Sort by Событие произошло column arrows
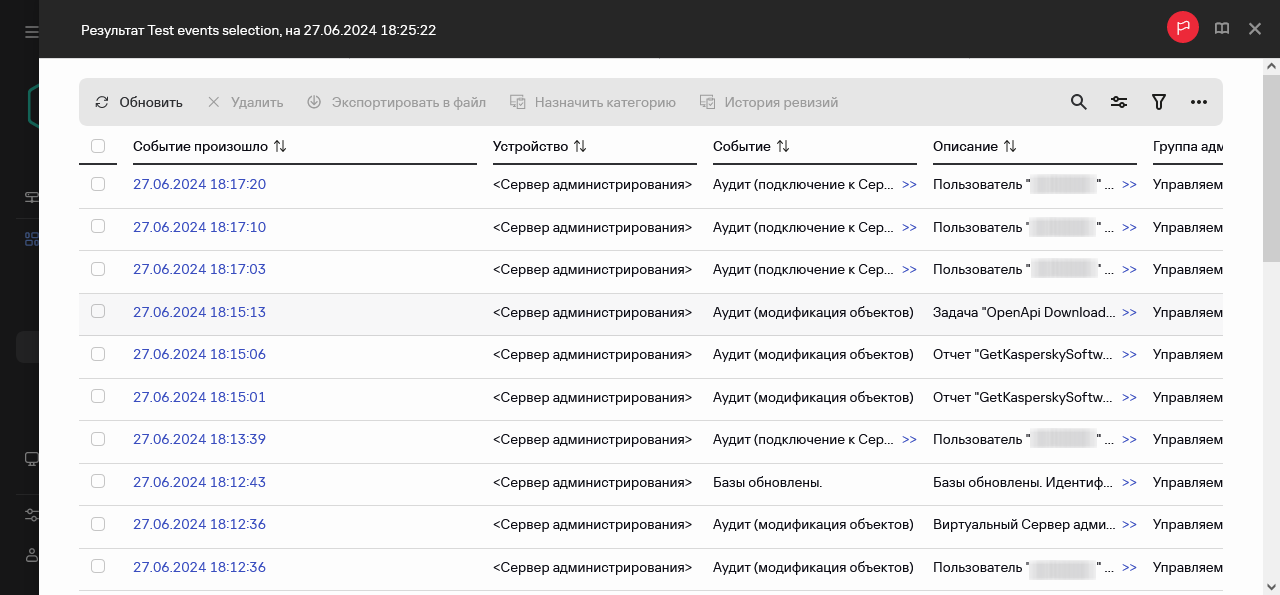This screenshot has height=595, width=1280. point(280,146)
